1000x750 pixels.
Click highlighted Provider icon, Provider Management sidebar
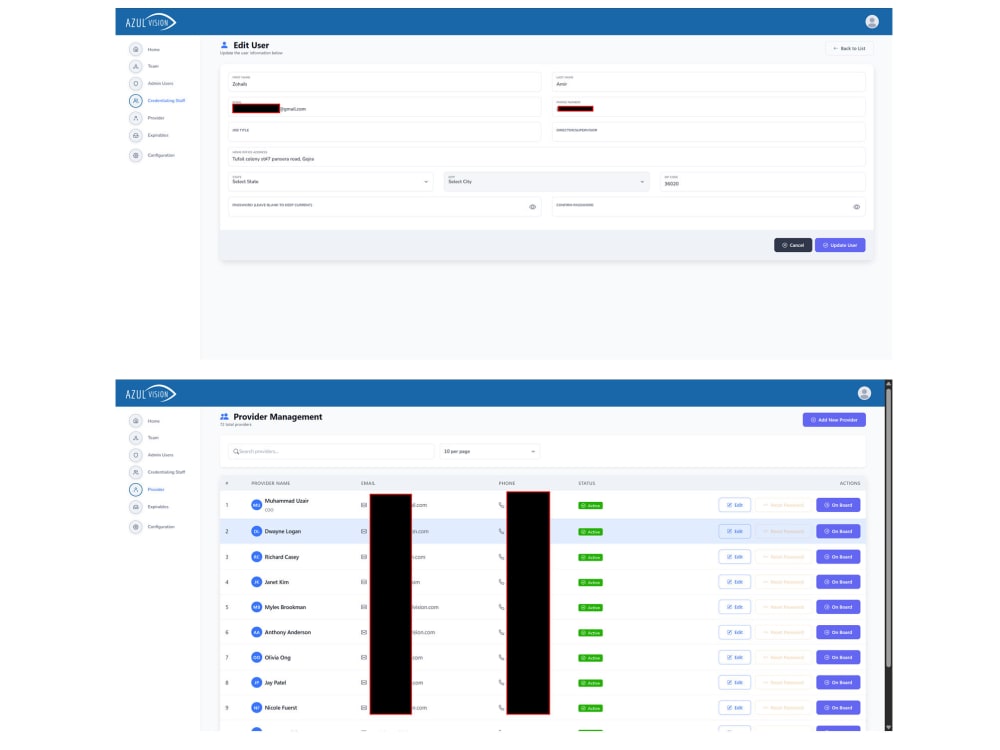(135, 490)
